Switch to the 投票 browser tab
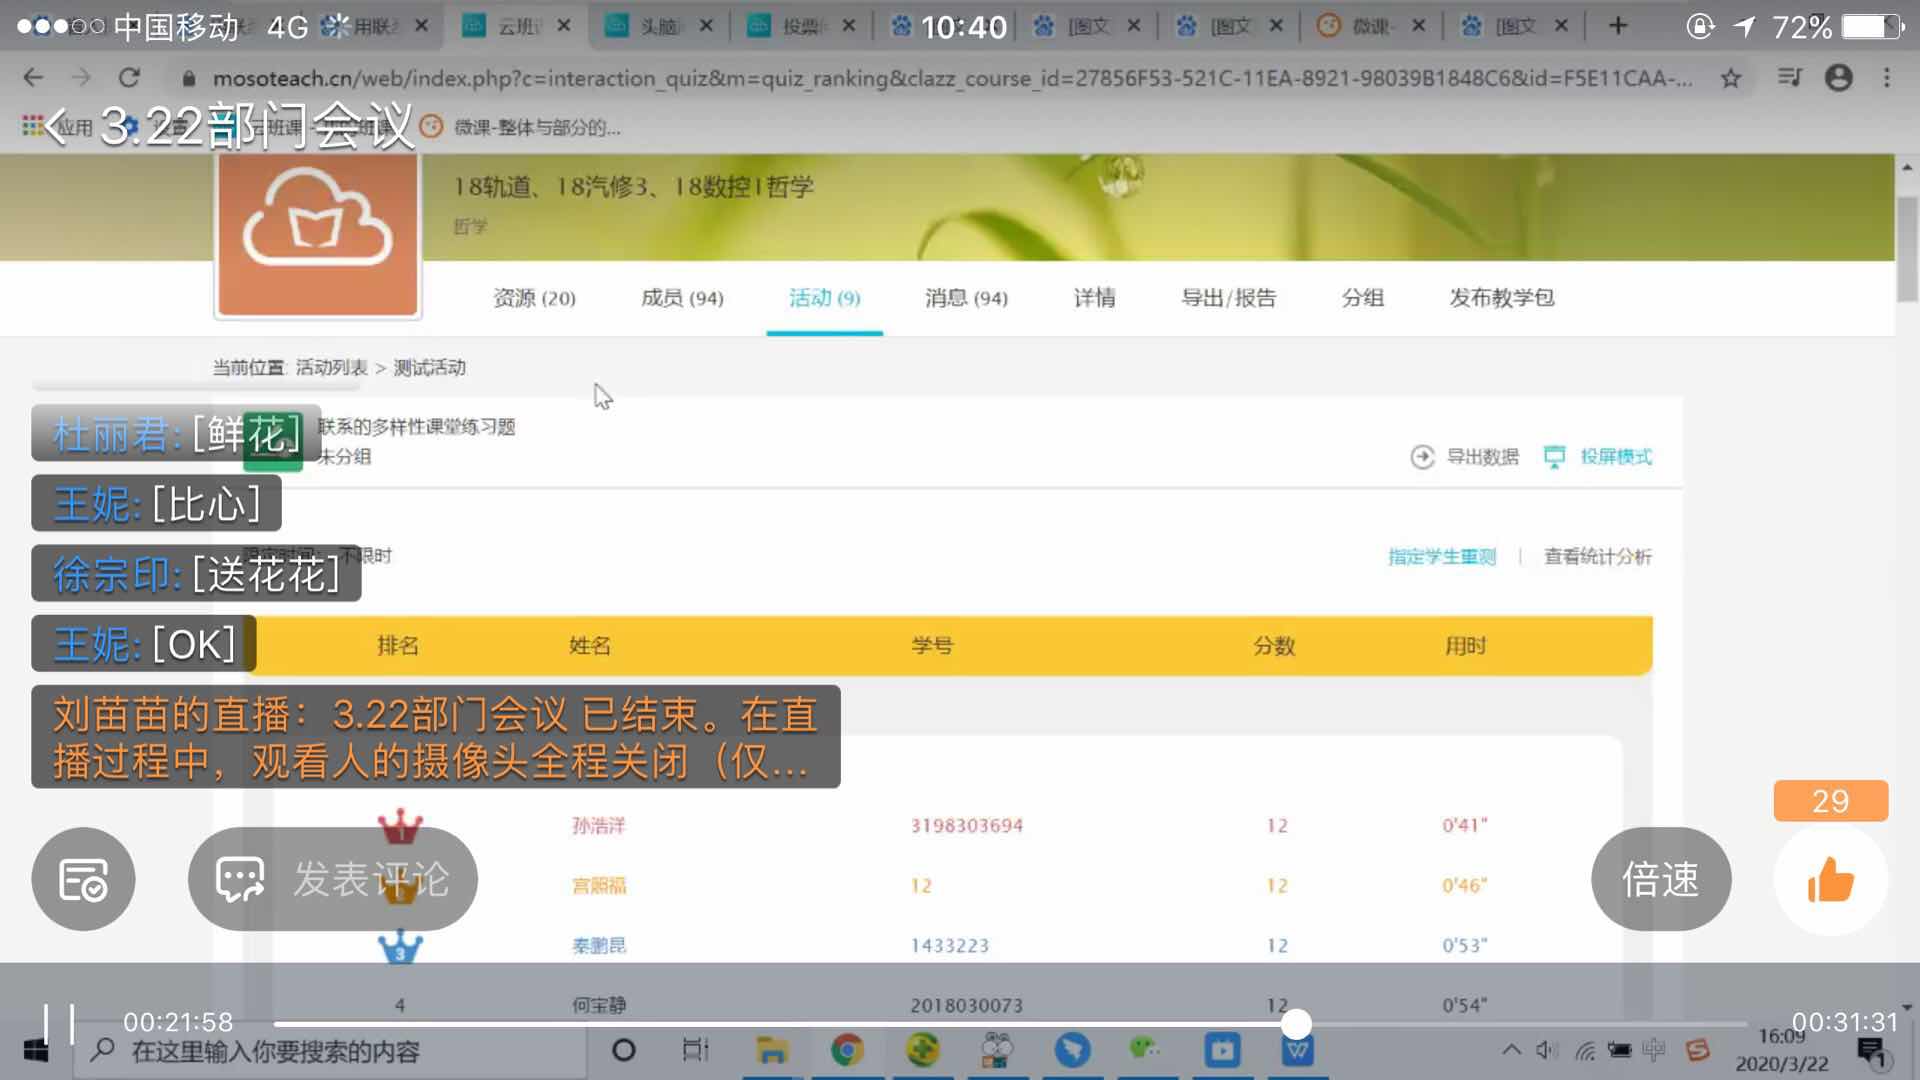Image resolution: width=1920 pixels, height=1080 pixels. tap(802, 27)
